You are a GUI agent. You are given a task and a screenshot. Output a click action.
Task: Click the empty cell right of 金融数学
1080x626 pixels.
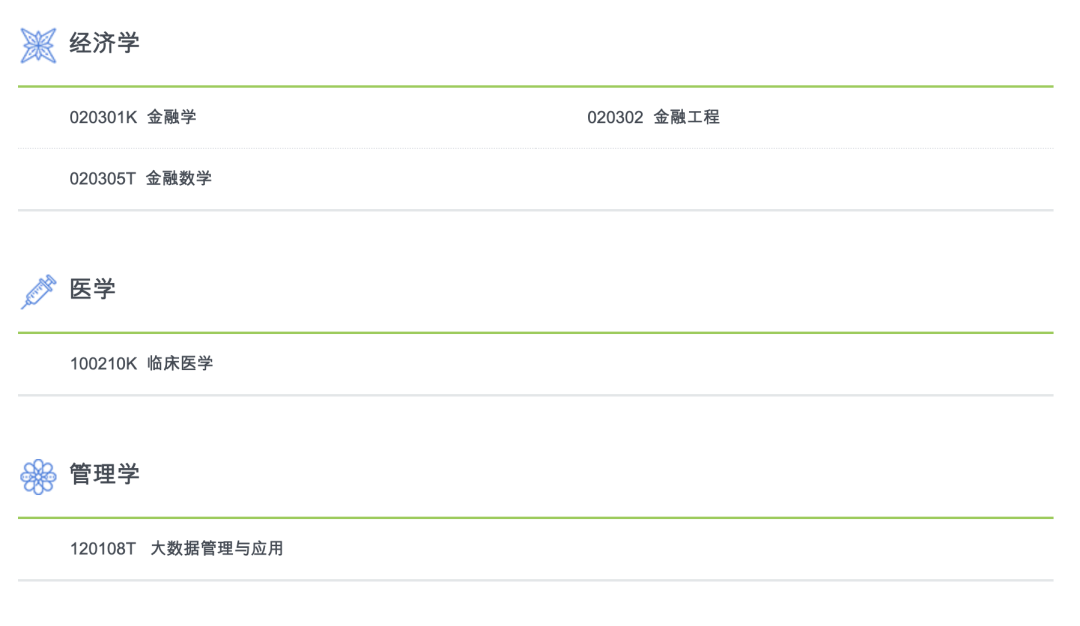795,179
